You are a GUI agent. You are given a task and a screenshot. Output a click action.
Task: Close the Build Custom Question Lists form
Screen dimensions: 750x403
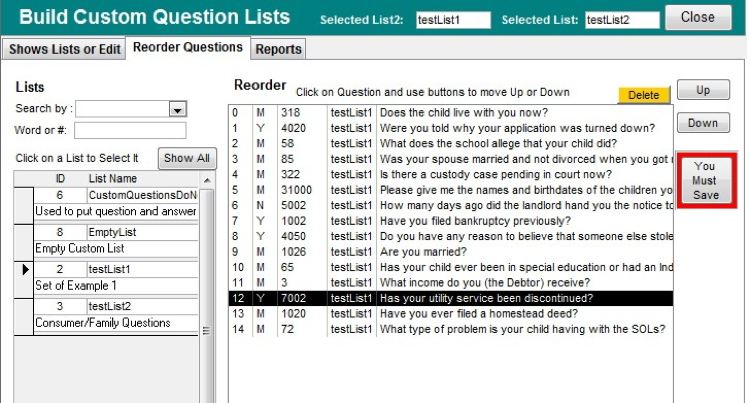coord(697,17)
